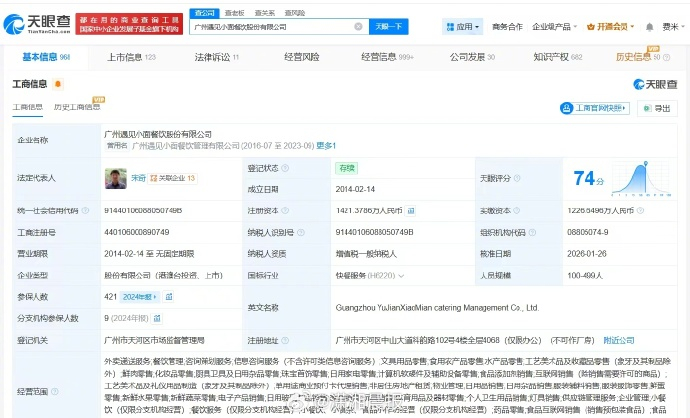
Task: Select the 查风险 search tab
Action: pos(294,13)
